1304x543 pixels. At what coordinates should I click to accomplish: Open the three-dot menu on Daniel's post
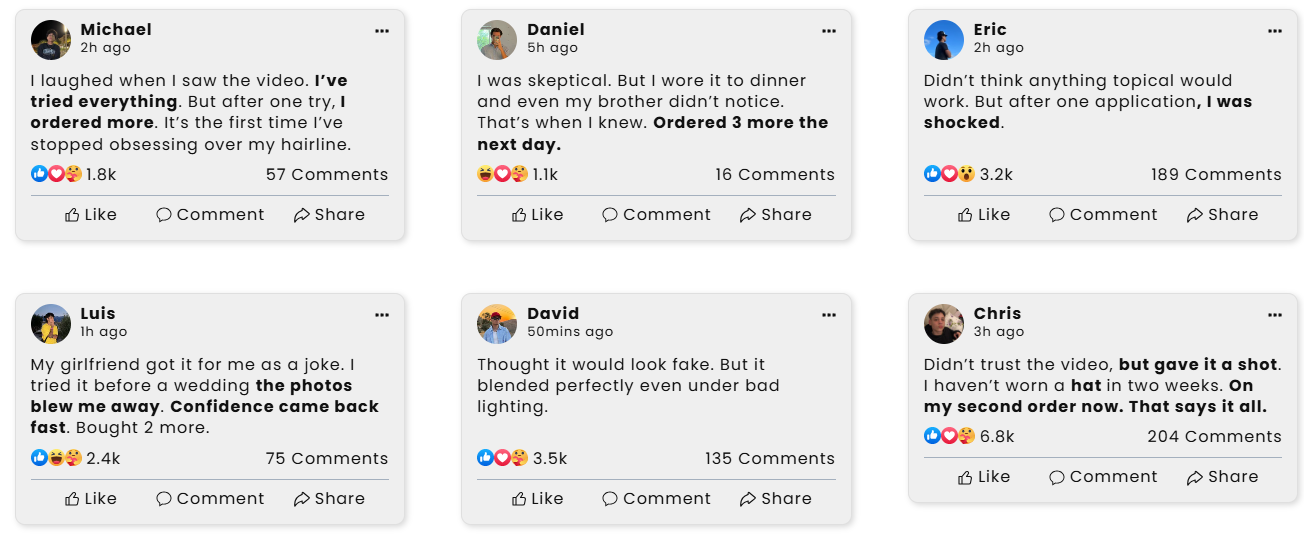point(829,31)
